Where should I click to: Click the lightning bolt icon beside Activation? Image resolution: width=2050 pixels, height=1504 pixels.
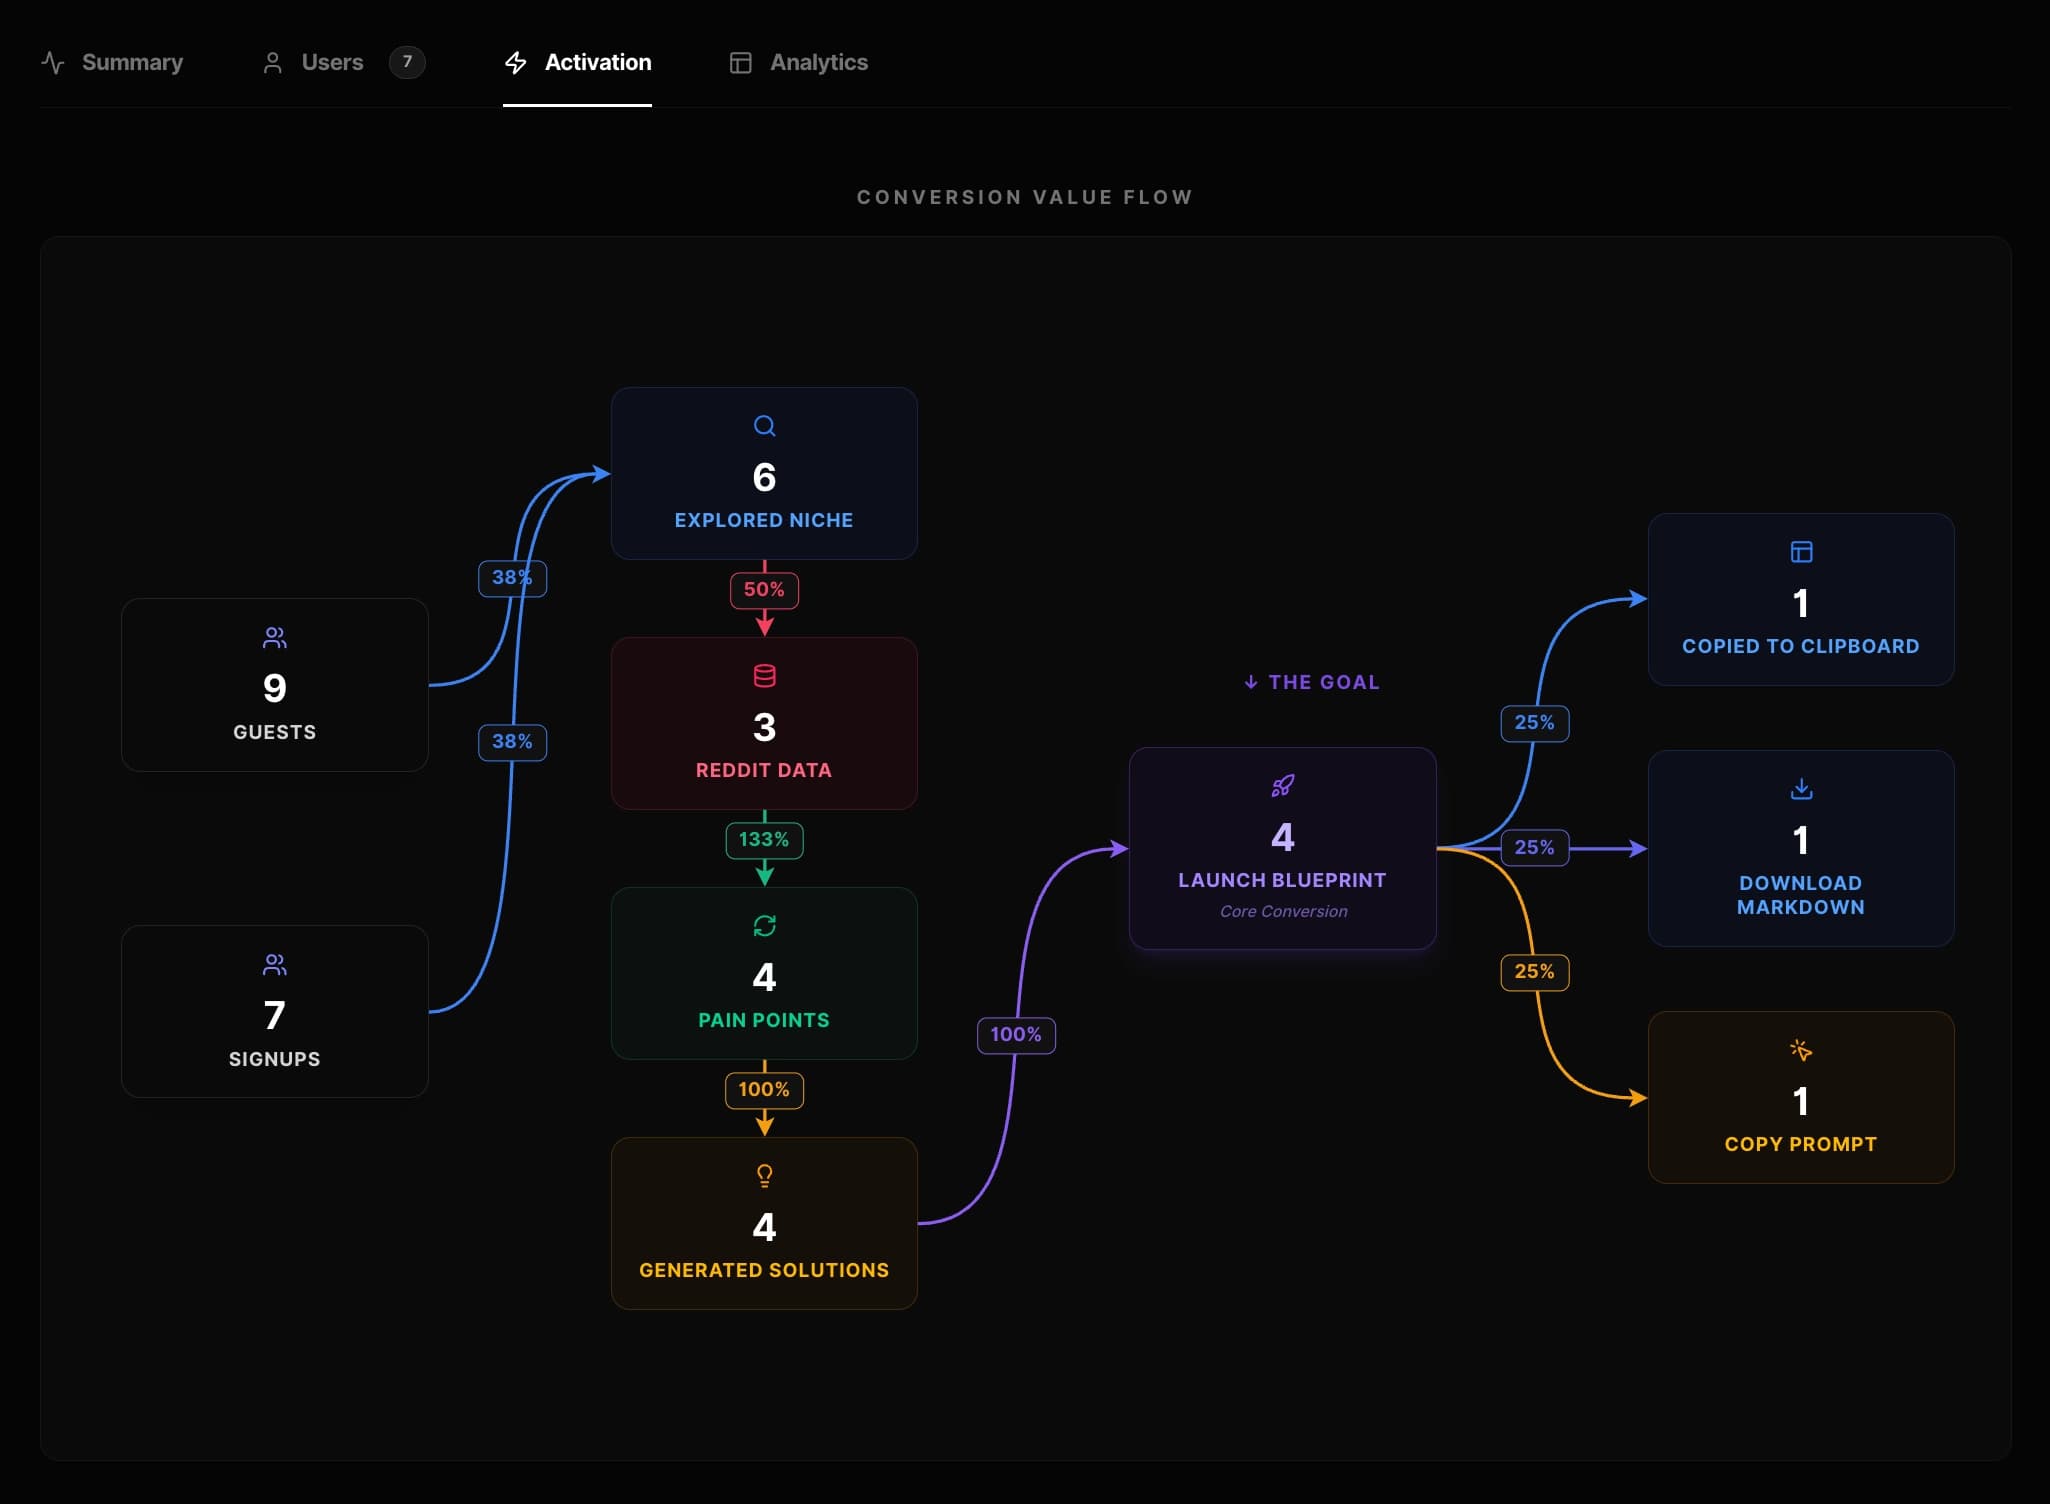pyautogui.click(x=516, y=62)
